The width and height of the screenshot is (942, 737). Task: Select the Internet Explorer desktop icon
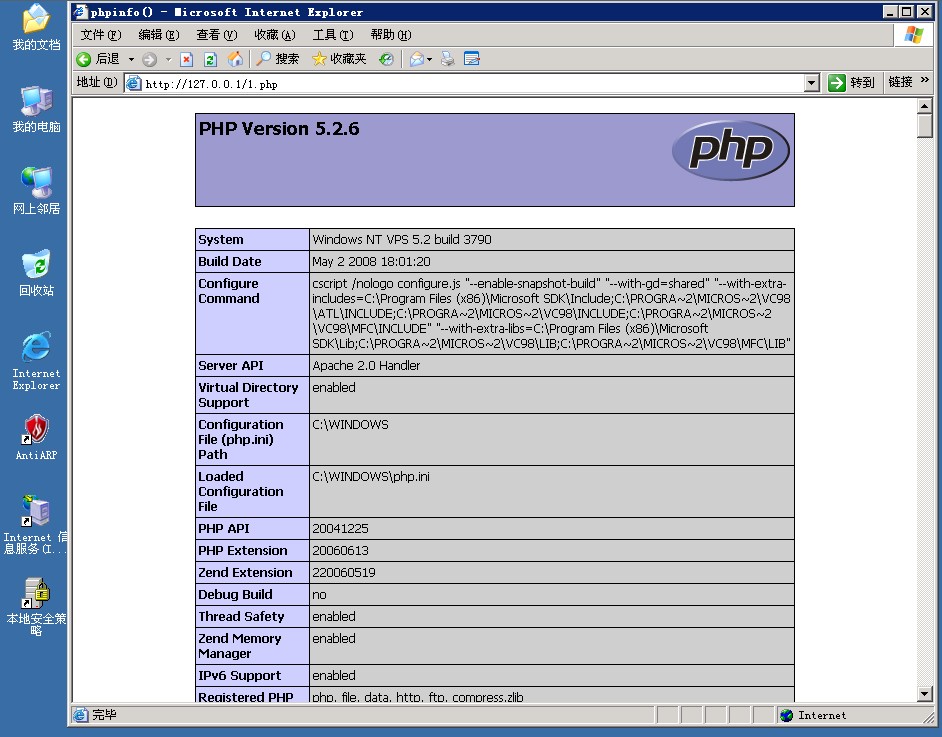point(36,361)
